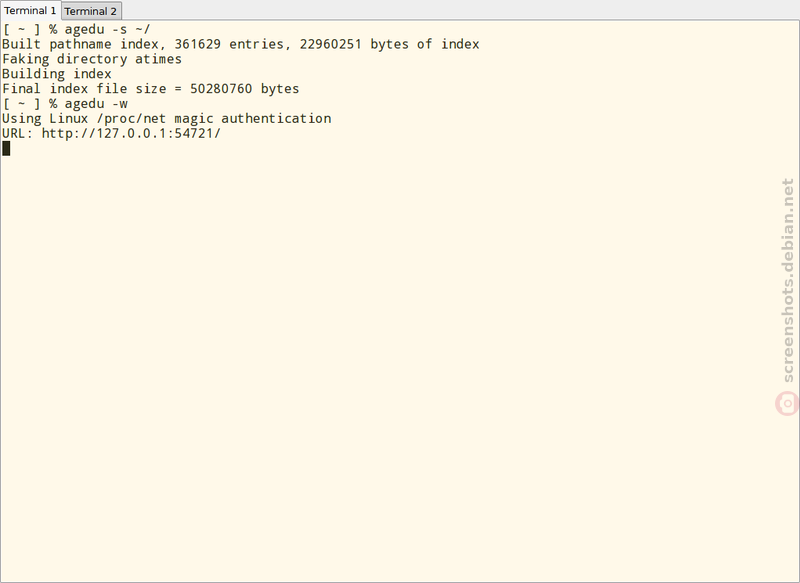The width and height of the screenshot is (800, 583).
Task: Click the 'agedu -s ~/' command line
Action: [76, 30]
